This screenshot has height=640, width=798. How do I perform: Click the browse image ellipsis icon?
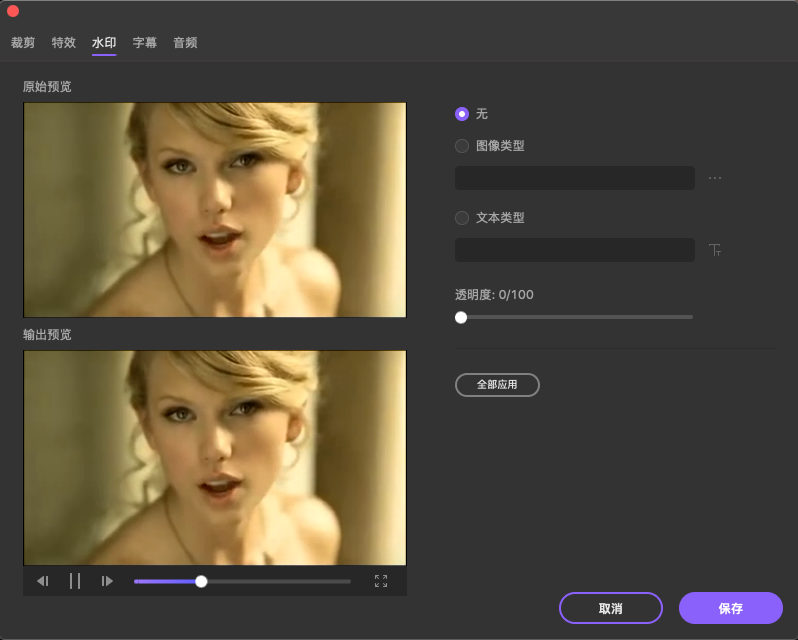(x=715, y=178)
